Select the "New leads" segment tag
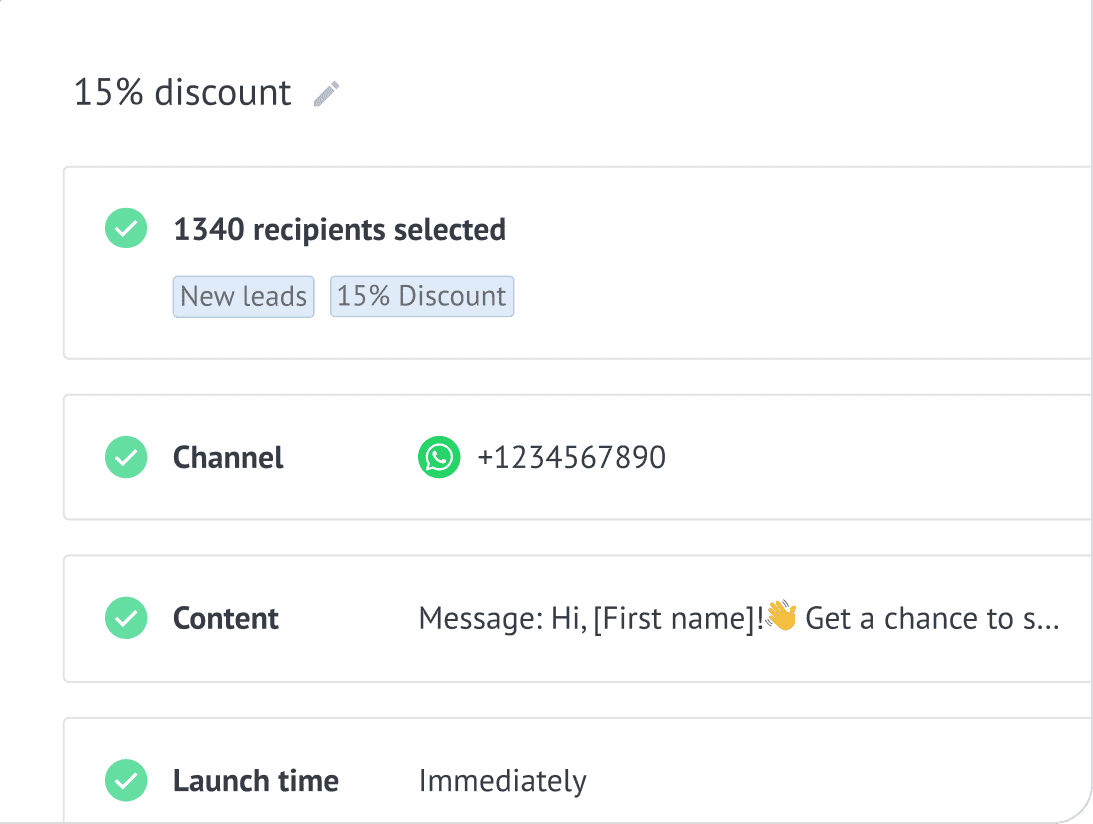 (x=244, y=296)
